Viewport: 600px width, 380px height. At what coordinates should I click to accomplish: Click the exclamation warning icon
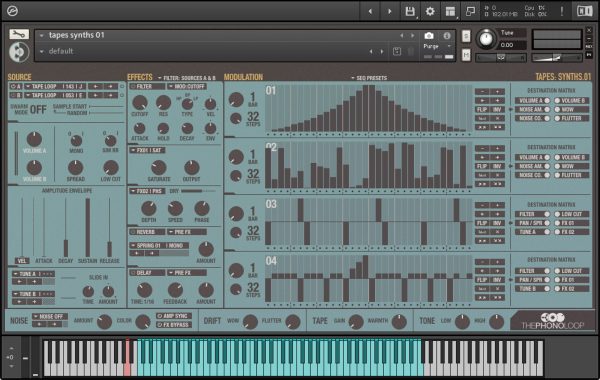tap(562, 11)
